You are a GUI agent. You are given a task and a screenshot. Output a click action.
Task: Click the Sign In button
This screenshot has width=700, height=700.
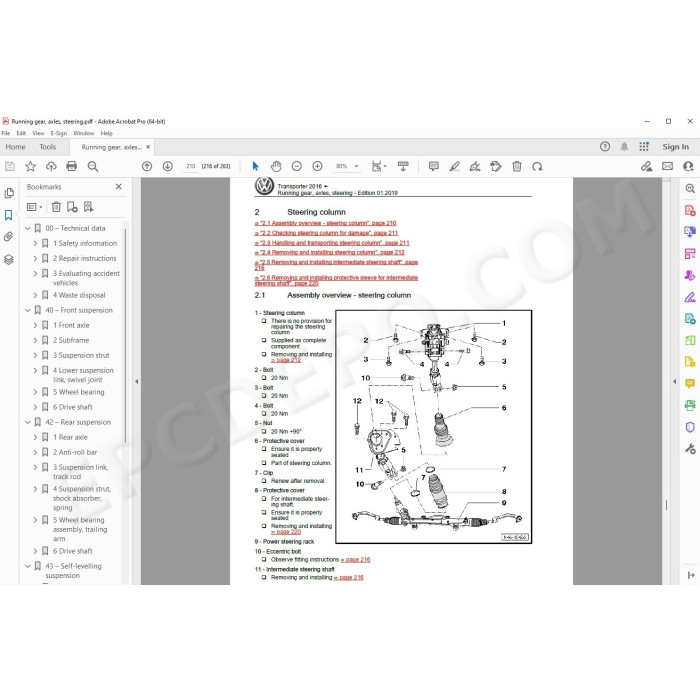[675, 147]
